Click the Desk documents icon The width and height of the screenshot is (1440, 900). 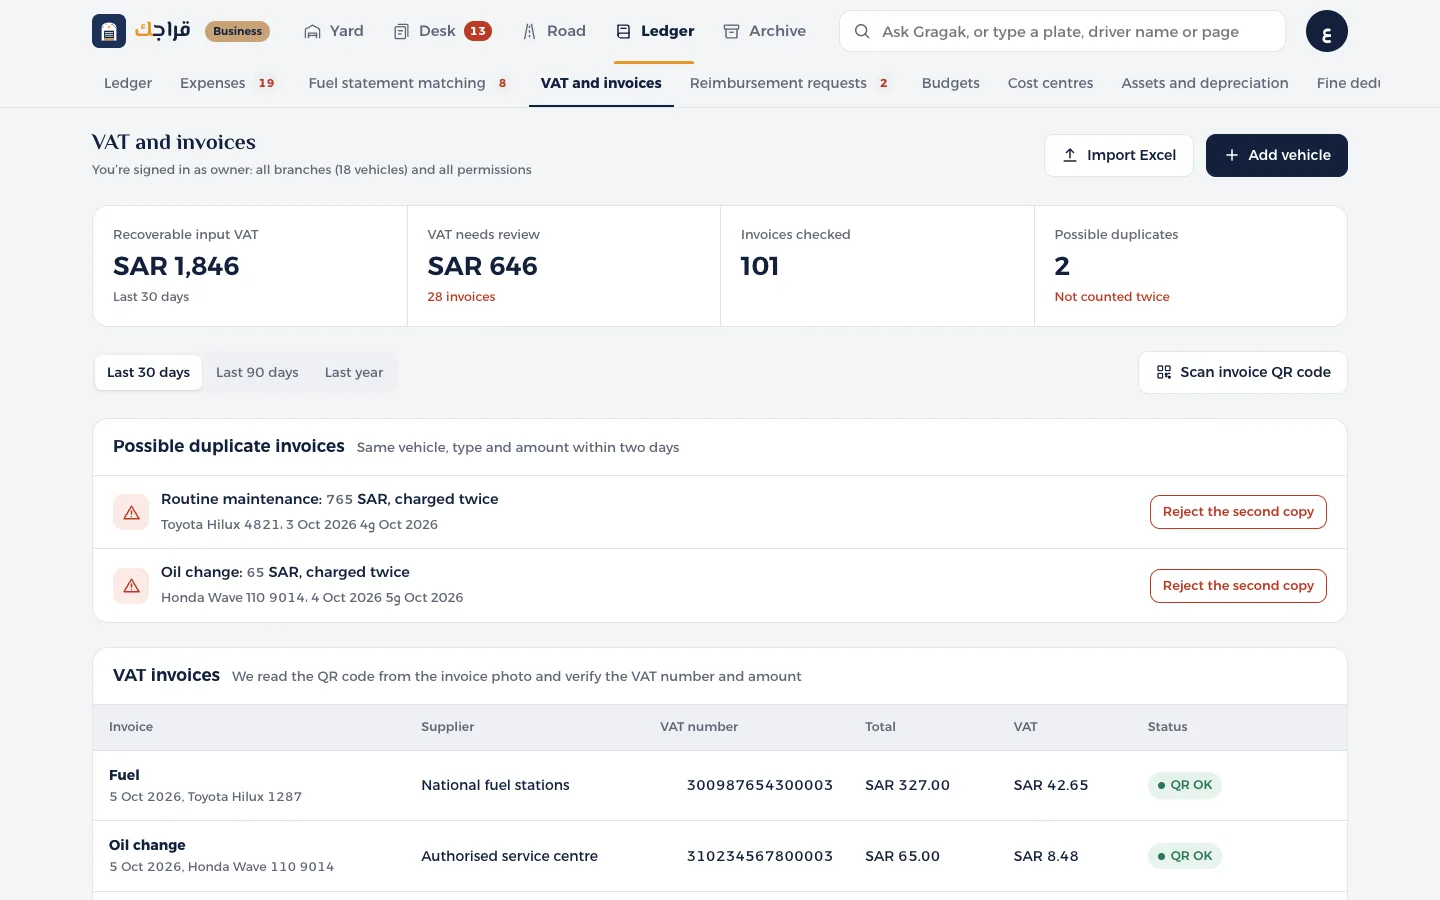click(401, 31)
